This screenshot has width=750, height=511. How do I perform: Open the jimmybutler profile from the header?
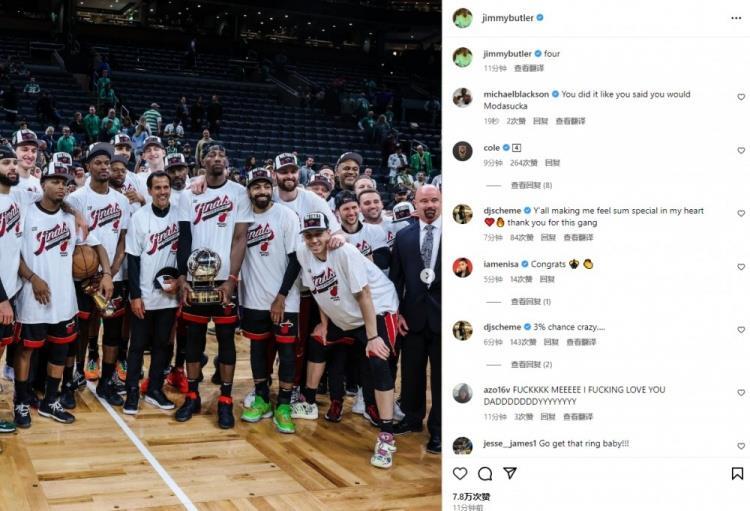(x=507, y=18)
